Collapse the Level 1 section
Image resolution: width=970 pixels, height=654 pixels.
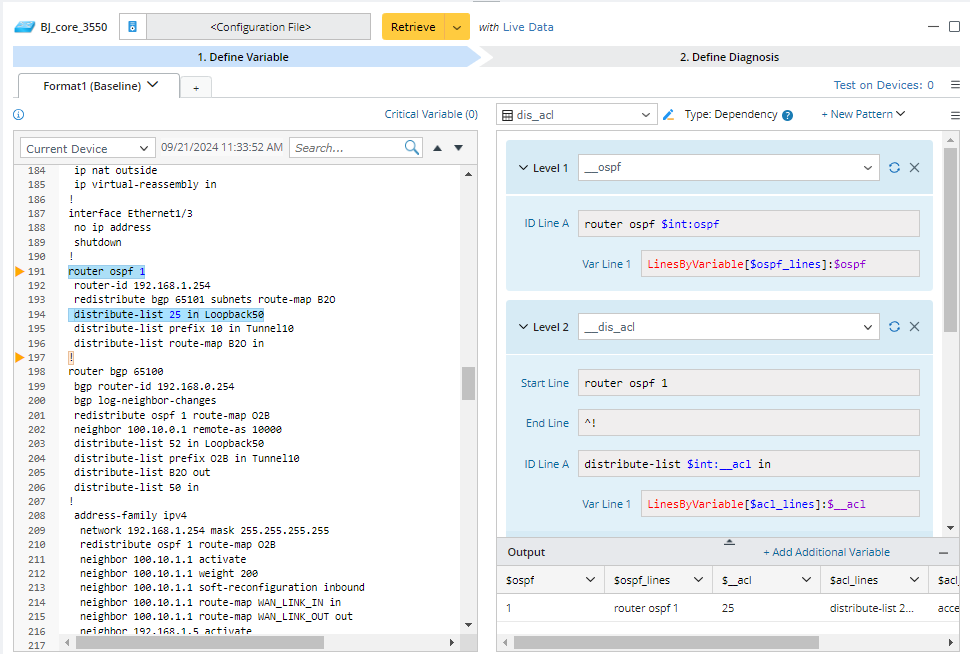[523, 168]
